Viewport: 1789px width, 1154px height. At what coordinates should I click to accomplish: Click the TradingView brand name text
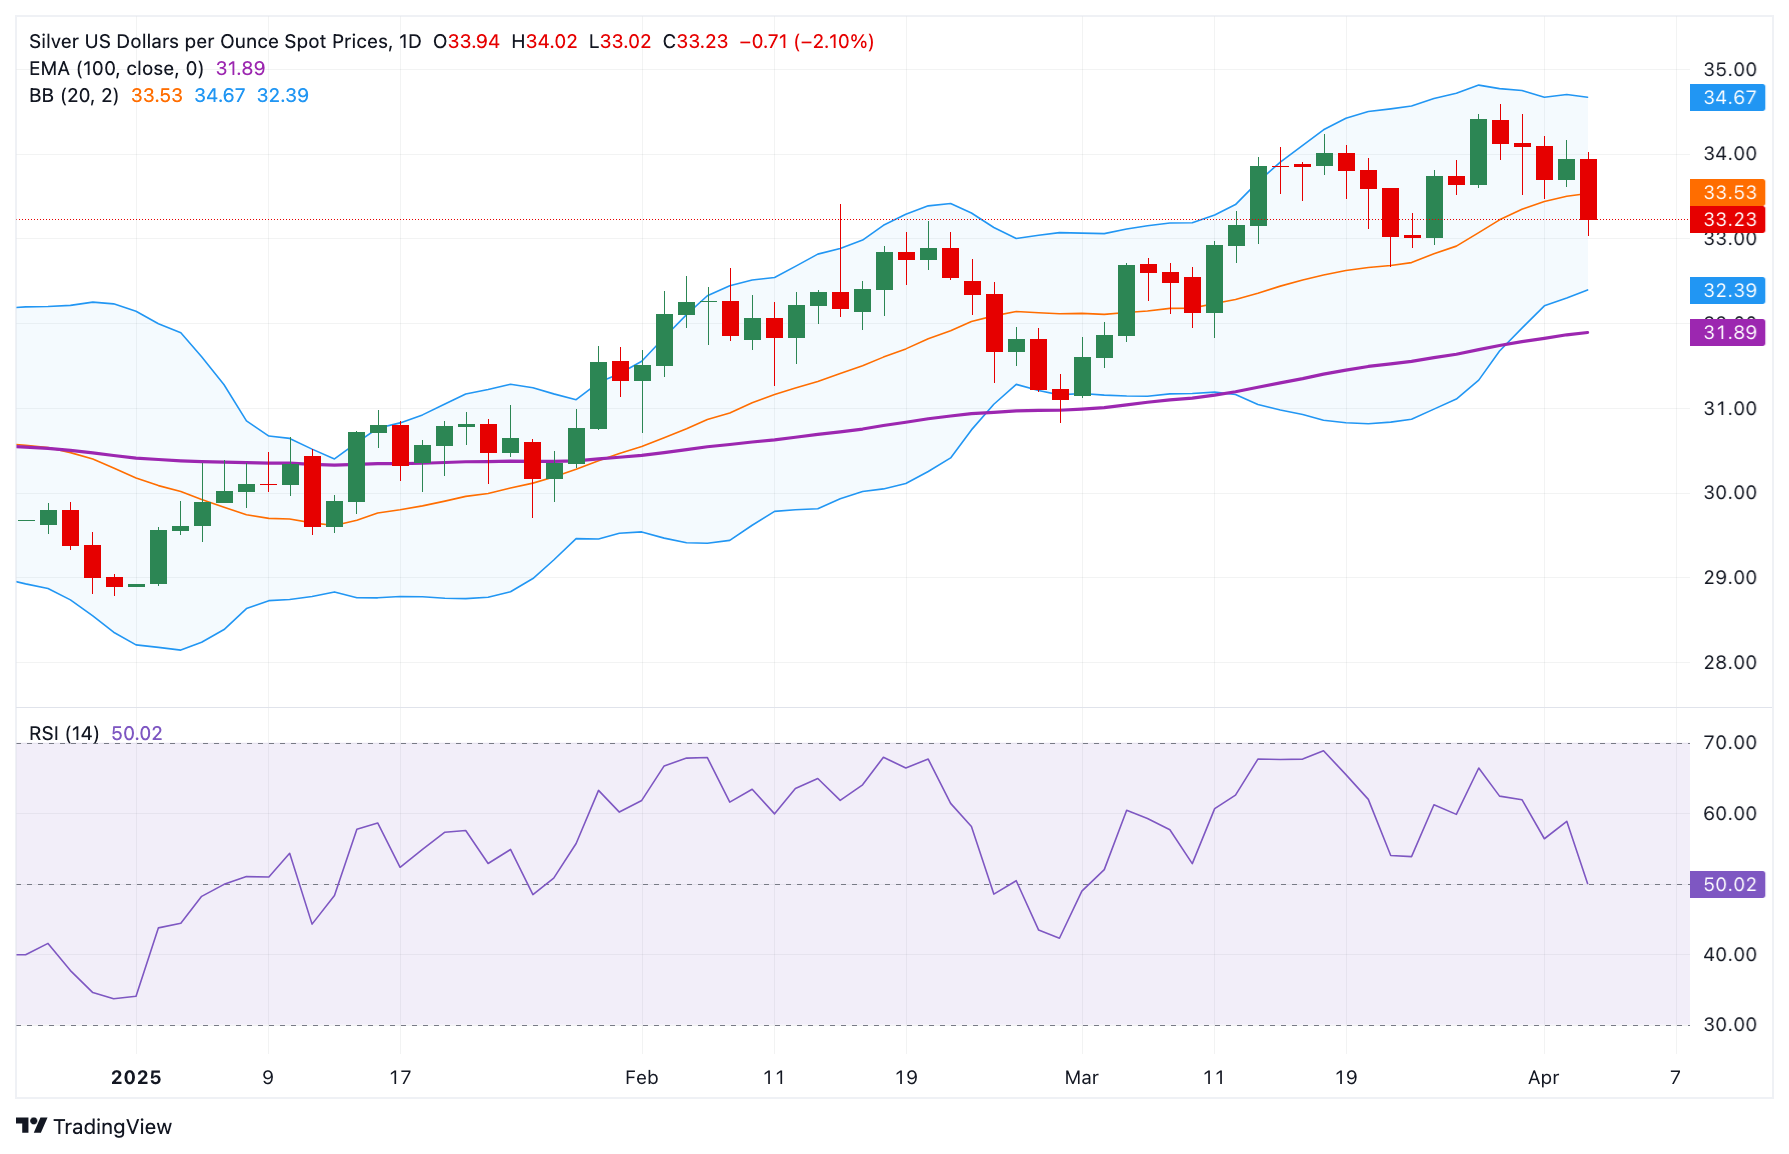point(112,1127)
